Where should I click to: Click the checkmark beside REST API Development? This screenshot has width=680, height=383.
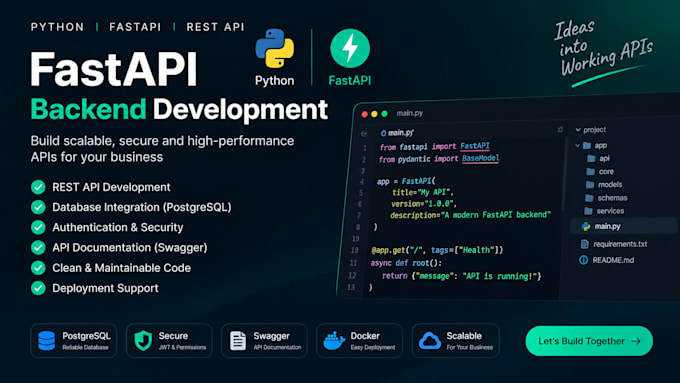[x=38, y=187]
